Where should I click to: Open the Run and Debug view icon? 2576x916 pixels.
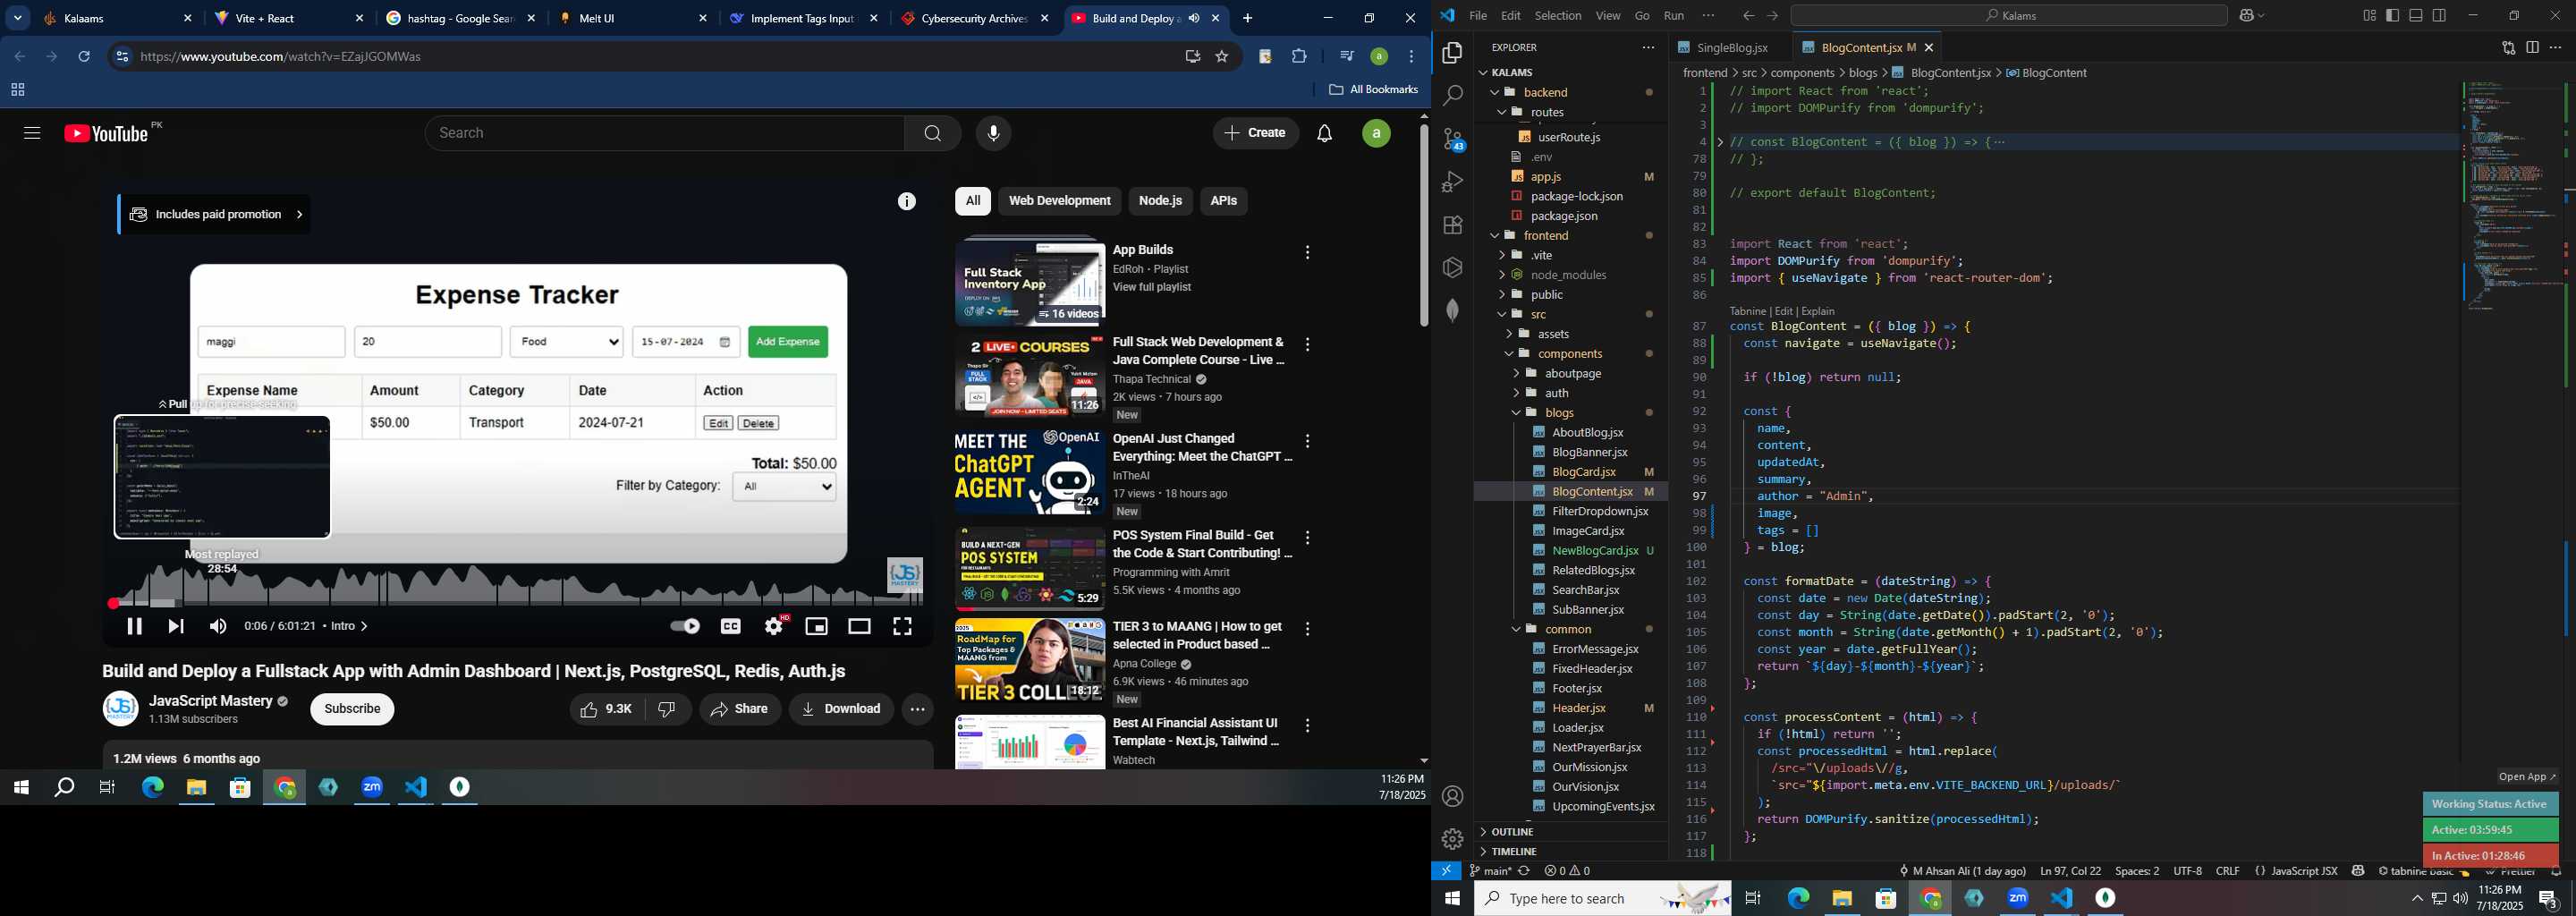point(1452,182)
